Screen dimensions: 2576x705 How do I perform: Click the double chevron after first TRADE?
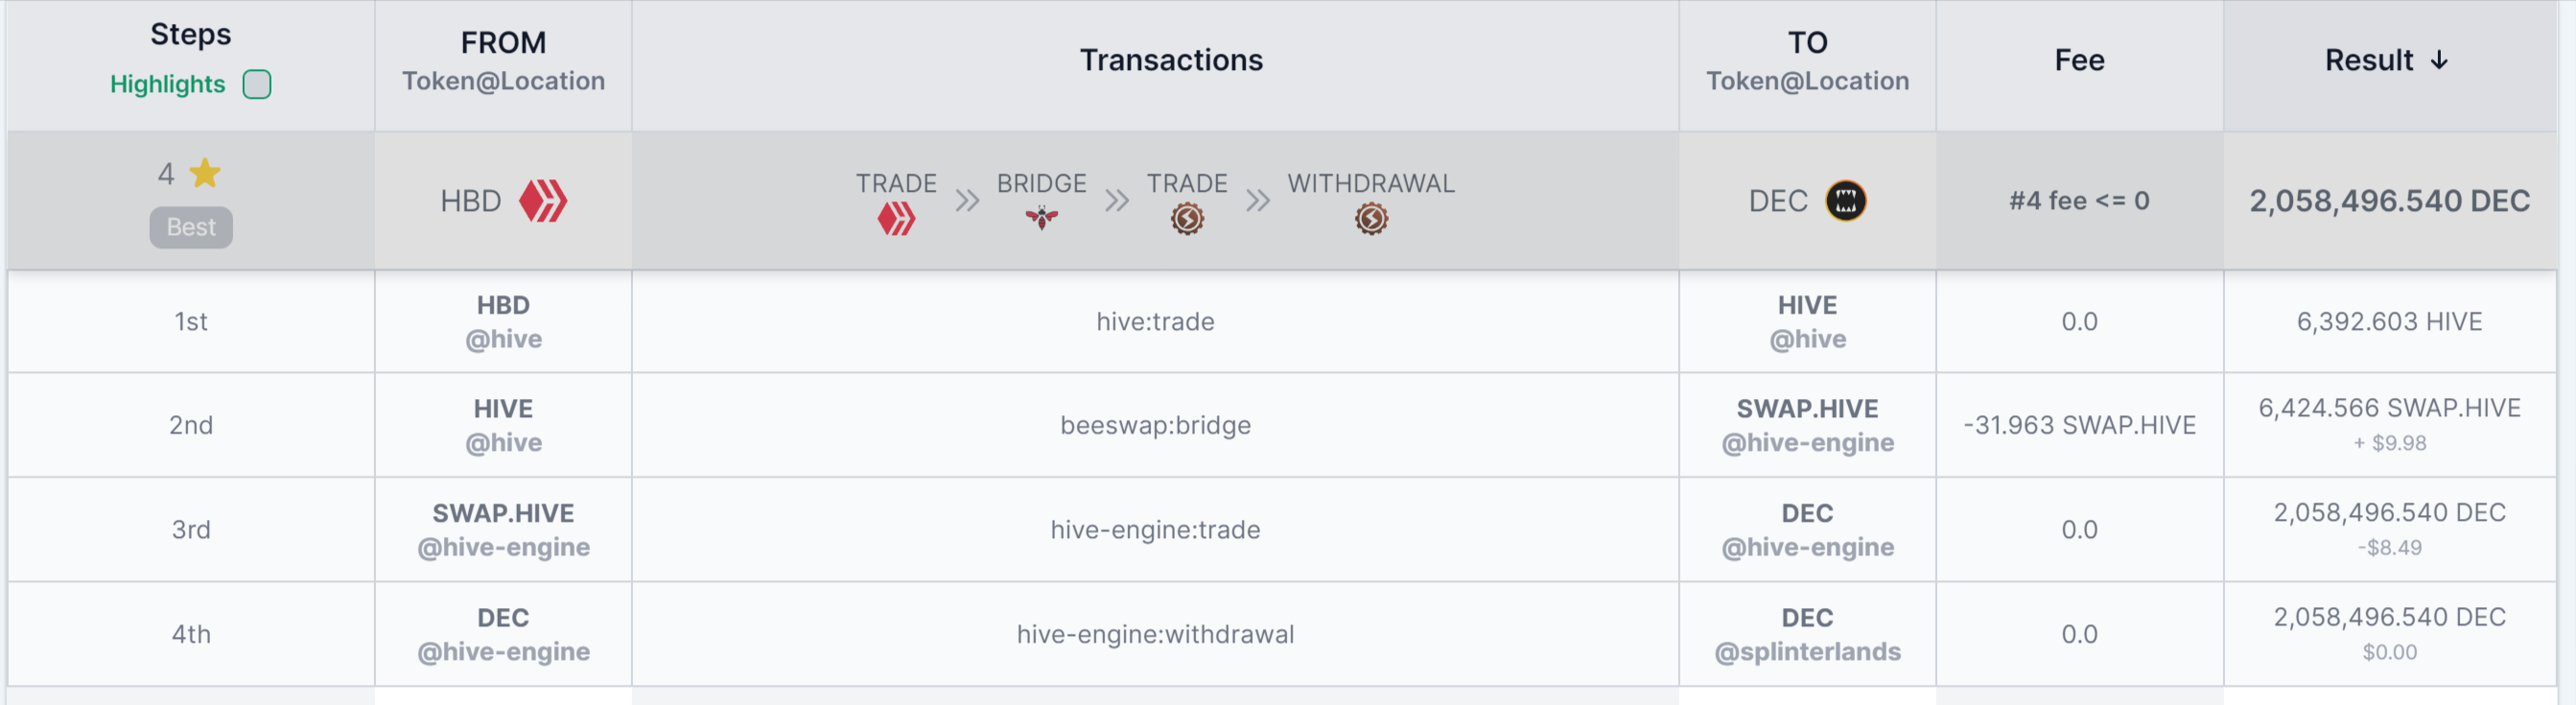point(966,201)
